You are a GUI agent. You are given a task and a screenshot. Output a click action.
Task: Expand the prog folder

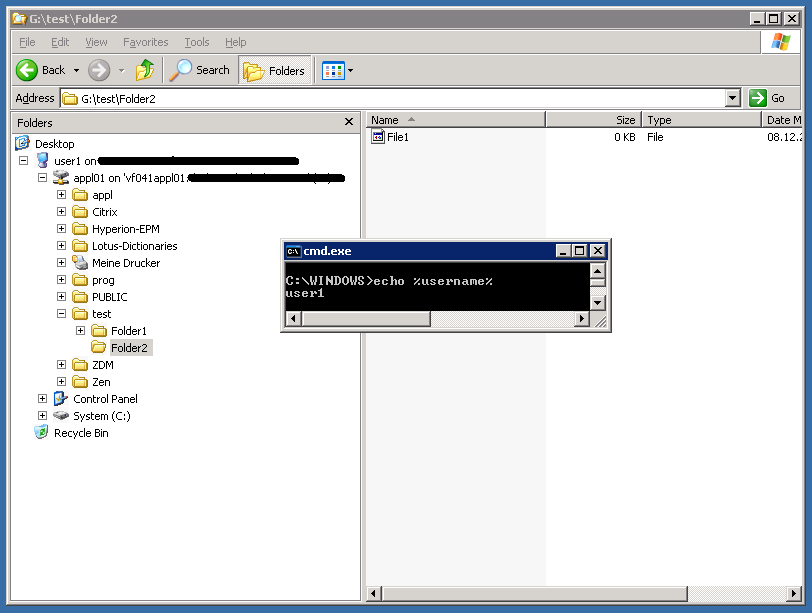[x=62, y=280]
